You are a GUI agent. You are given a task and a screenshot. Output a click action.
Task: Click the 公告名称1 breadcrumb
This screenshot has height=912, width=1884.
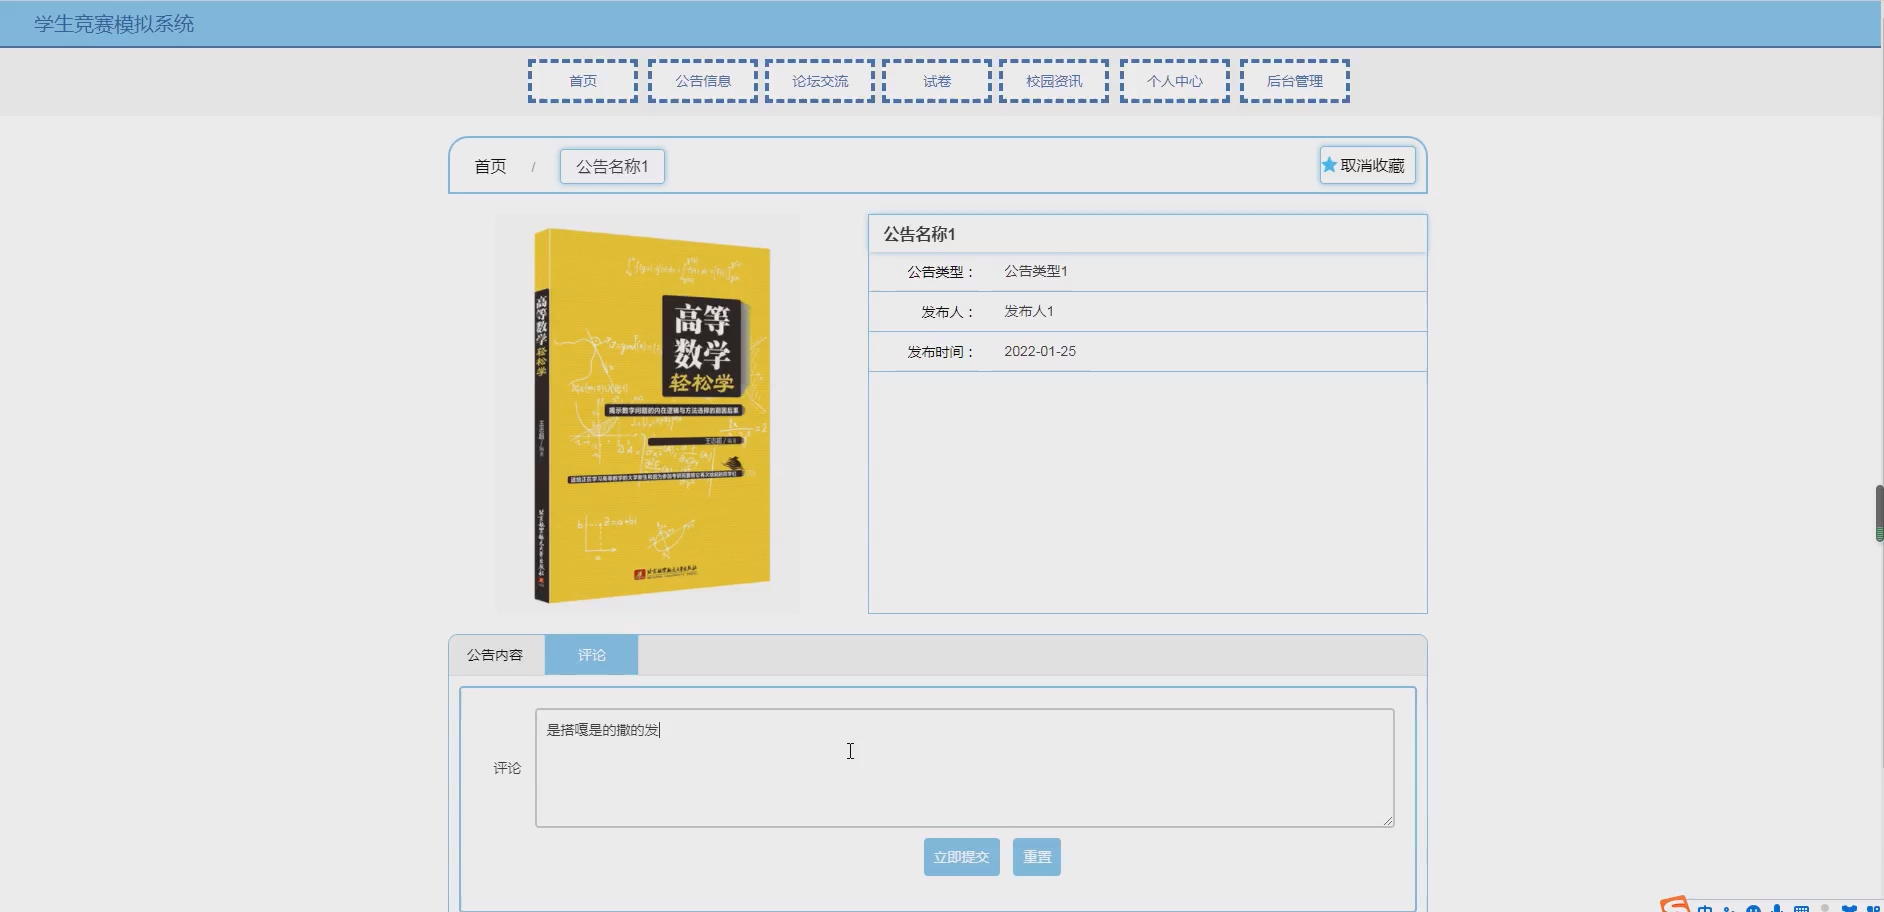612,166
